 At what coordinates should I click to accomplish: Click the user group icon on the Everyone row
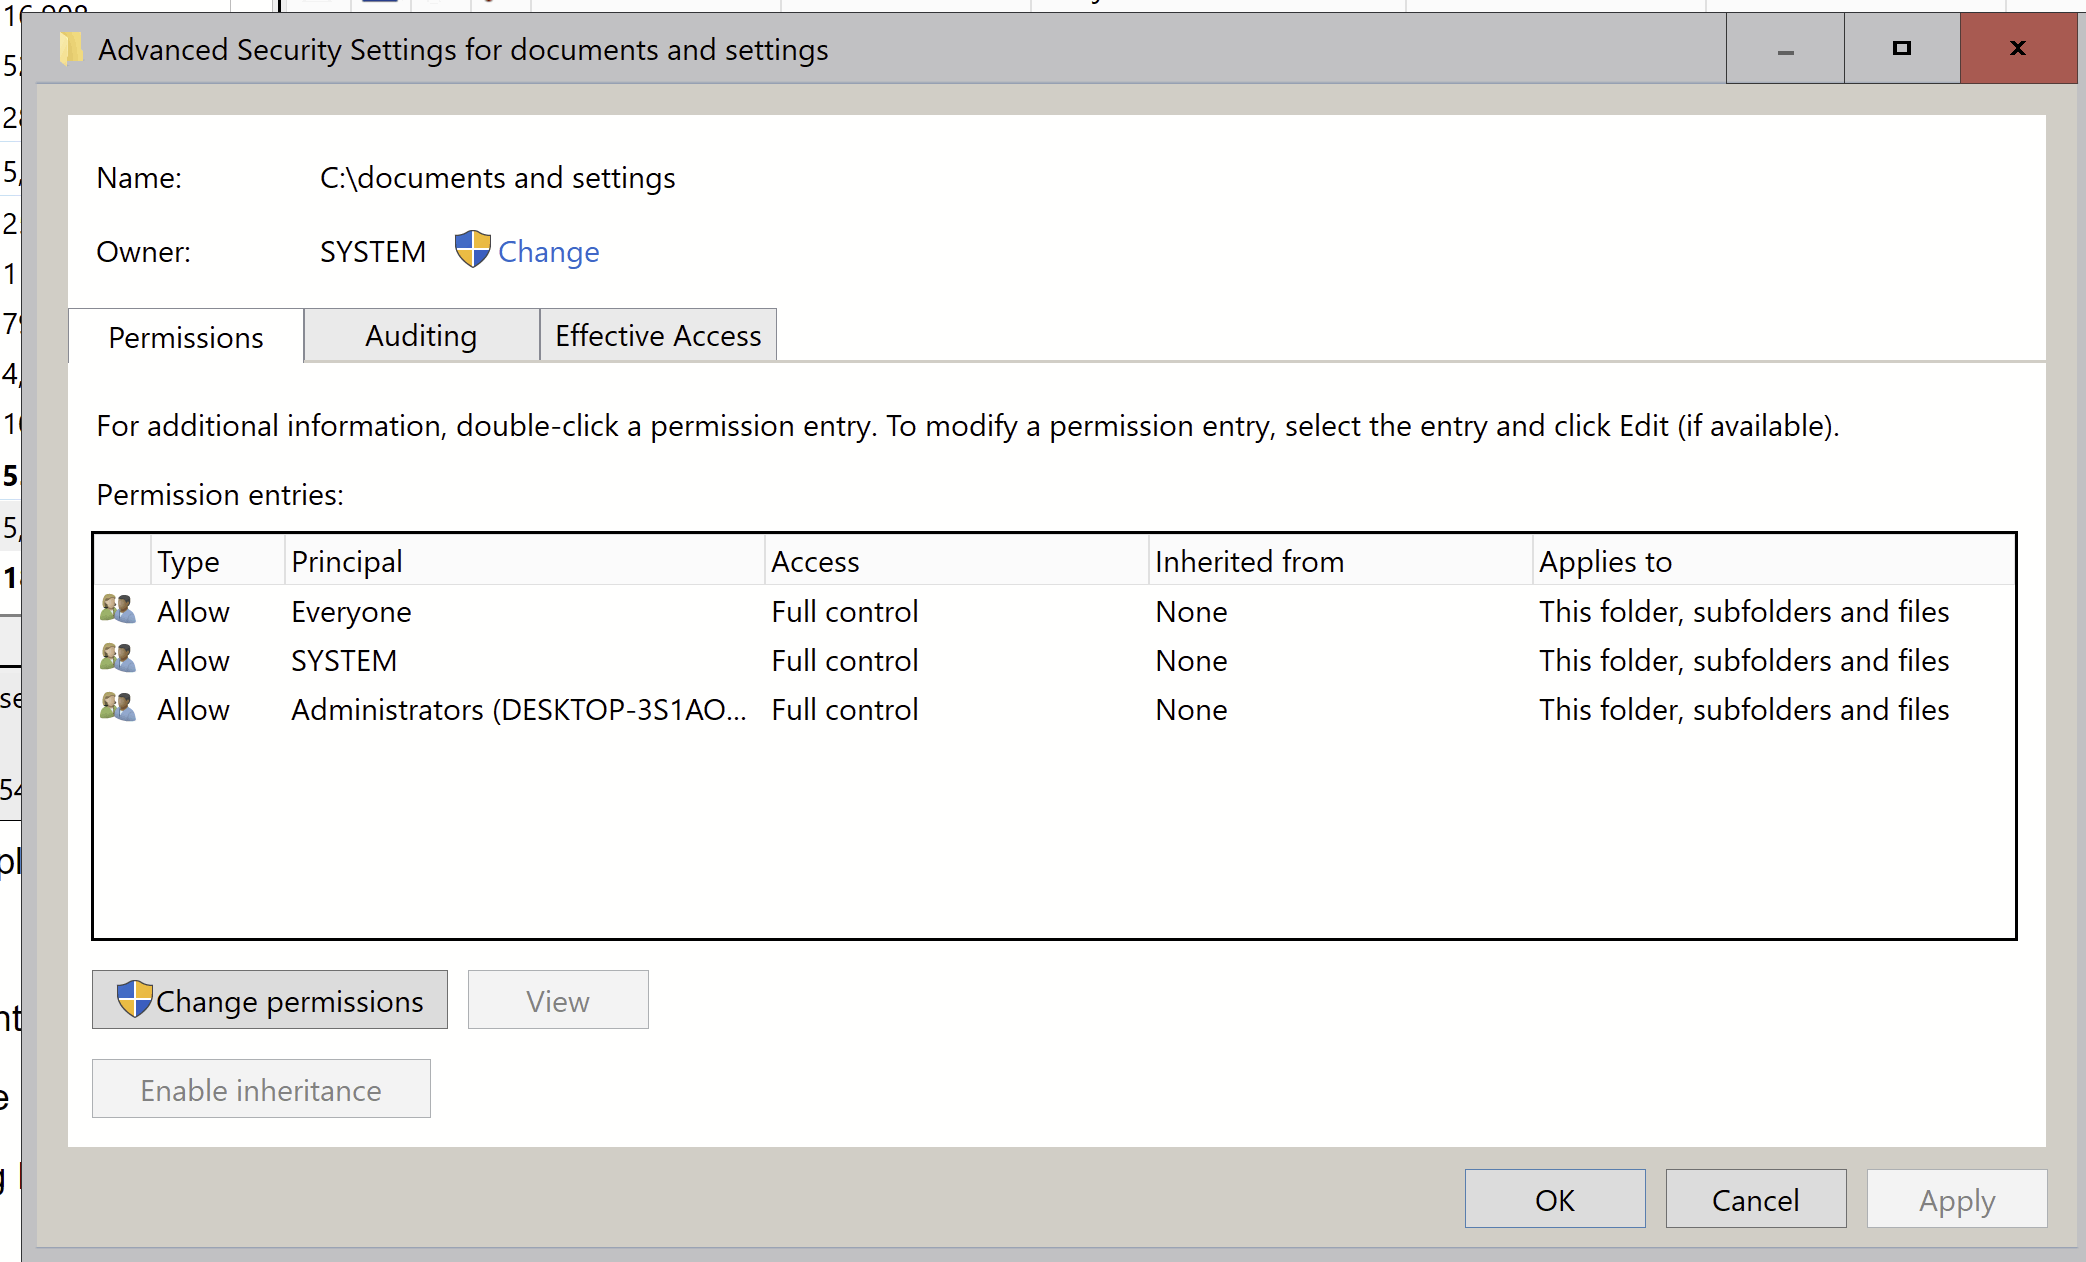118,609
